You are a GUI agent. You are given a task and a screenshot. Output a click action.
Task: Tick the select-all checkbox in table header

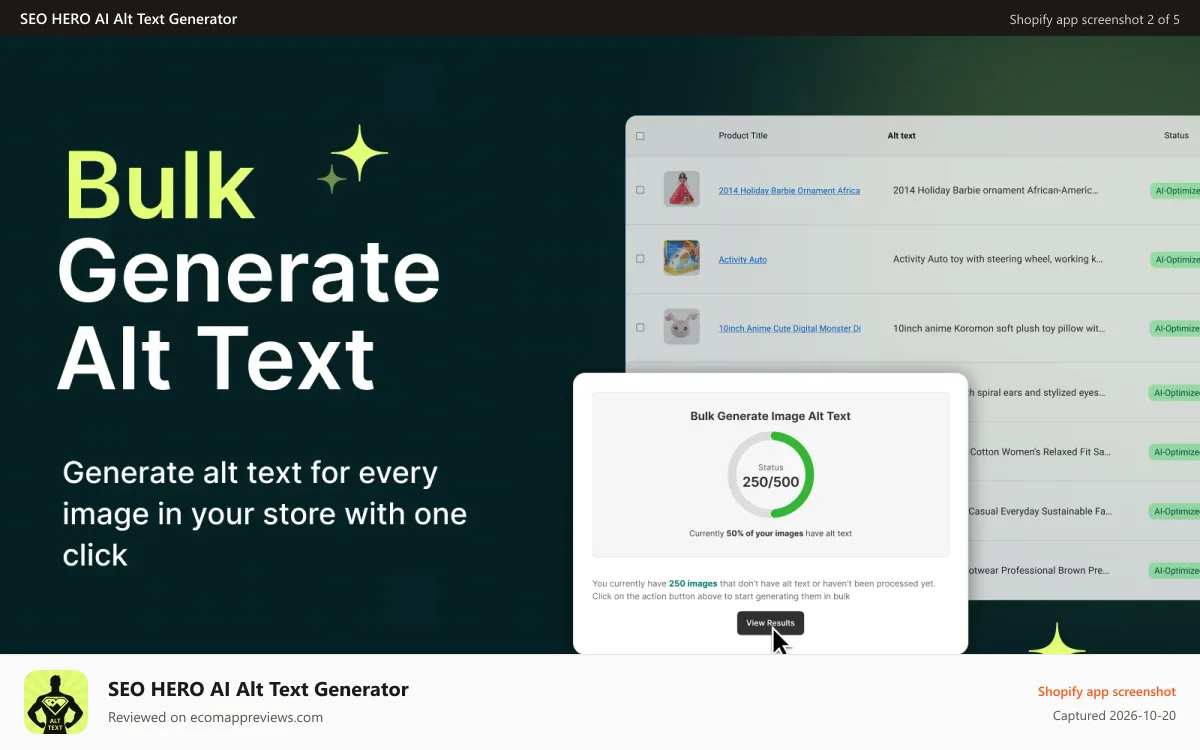pyautogui.click(x=640, y=136)
